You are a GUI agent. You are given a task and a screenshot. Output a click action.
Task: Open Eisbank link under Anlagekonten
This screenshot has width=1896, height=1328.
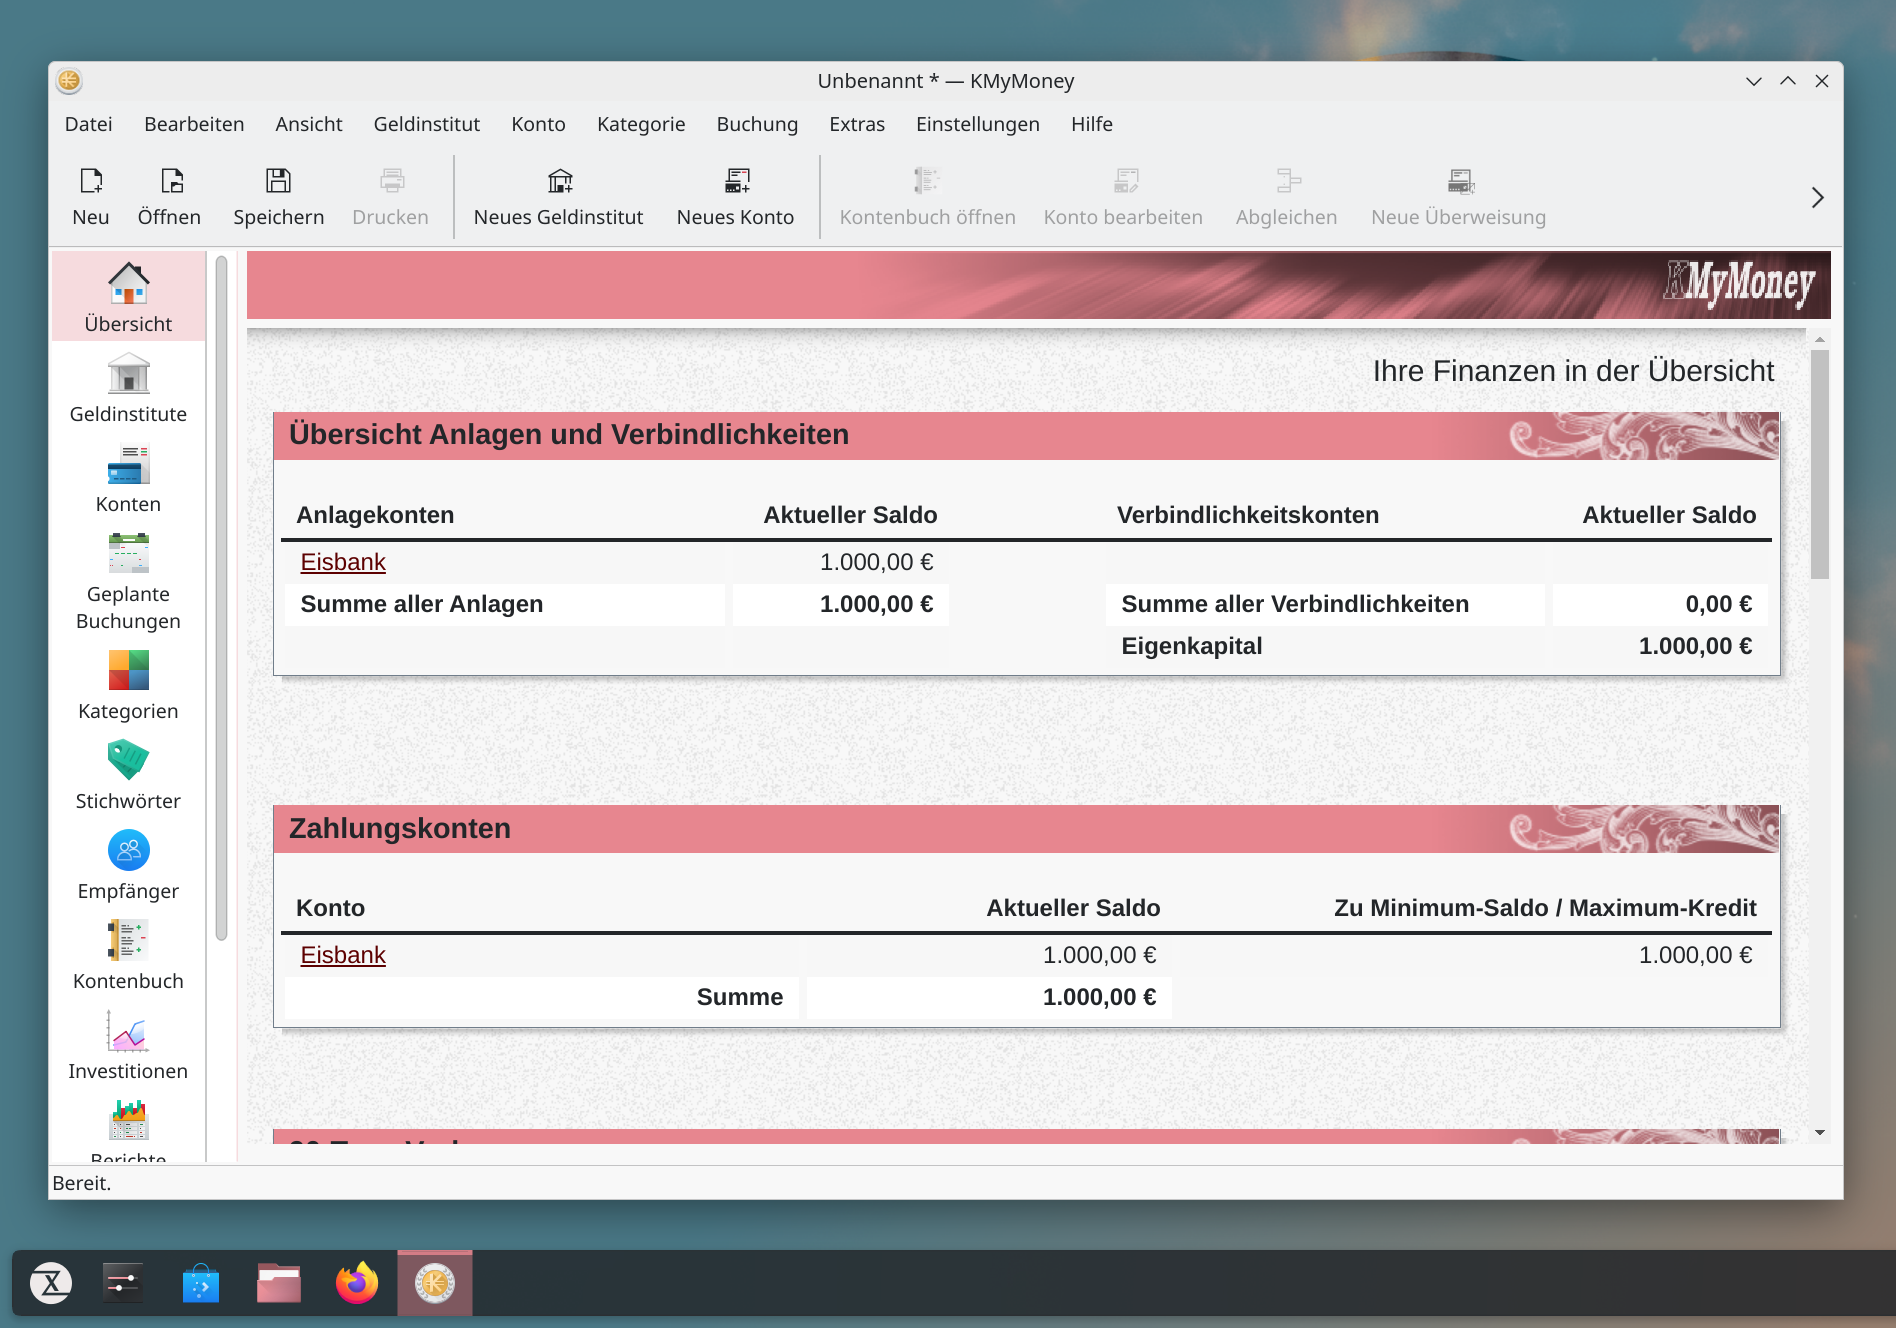[x=343, y=562]
